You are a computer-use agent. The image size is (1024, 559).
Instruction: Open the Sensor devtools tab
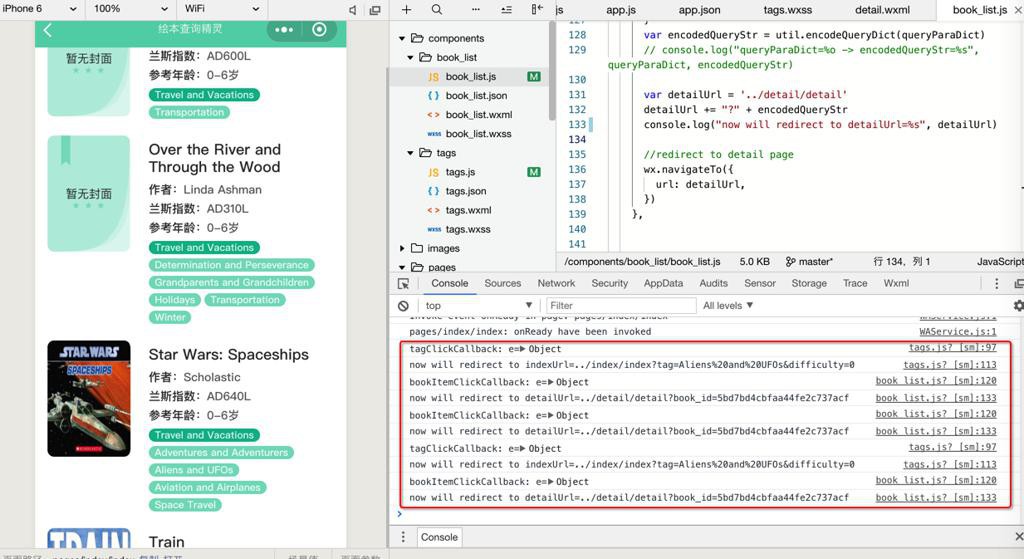[x=760, y=283]
